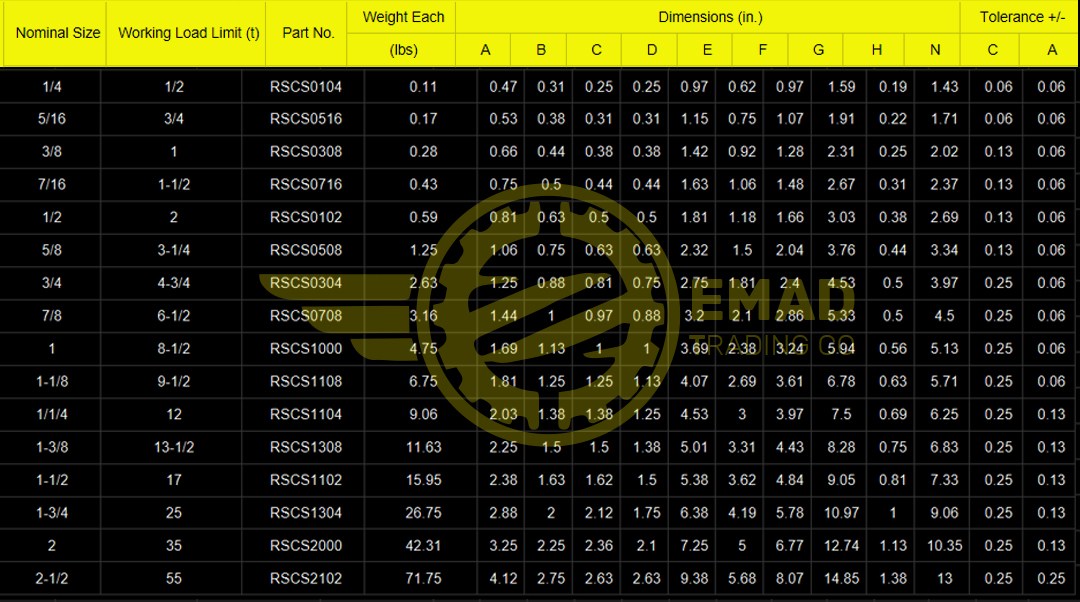Click working load limit "55"
Viewport: 1080px width, 602px height.
[174, 579]
